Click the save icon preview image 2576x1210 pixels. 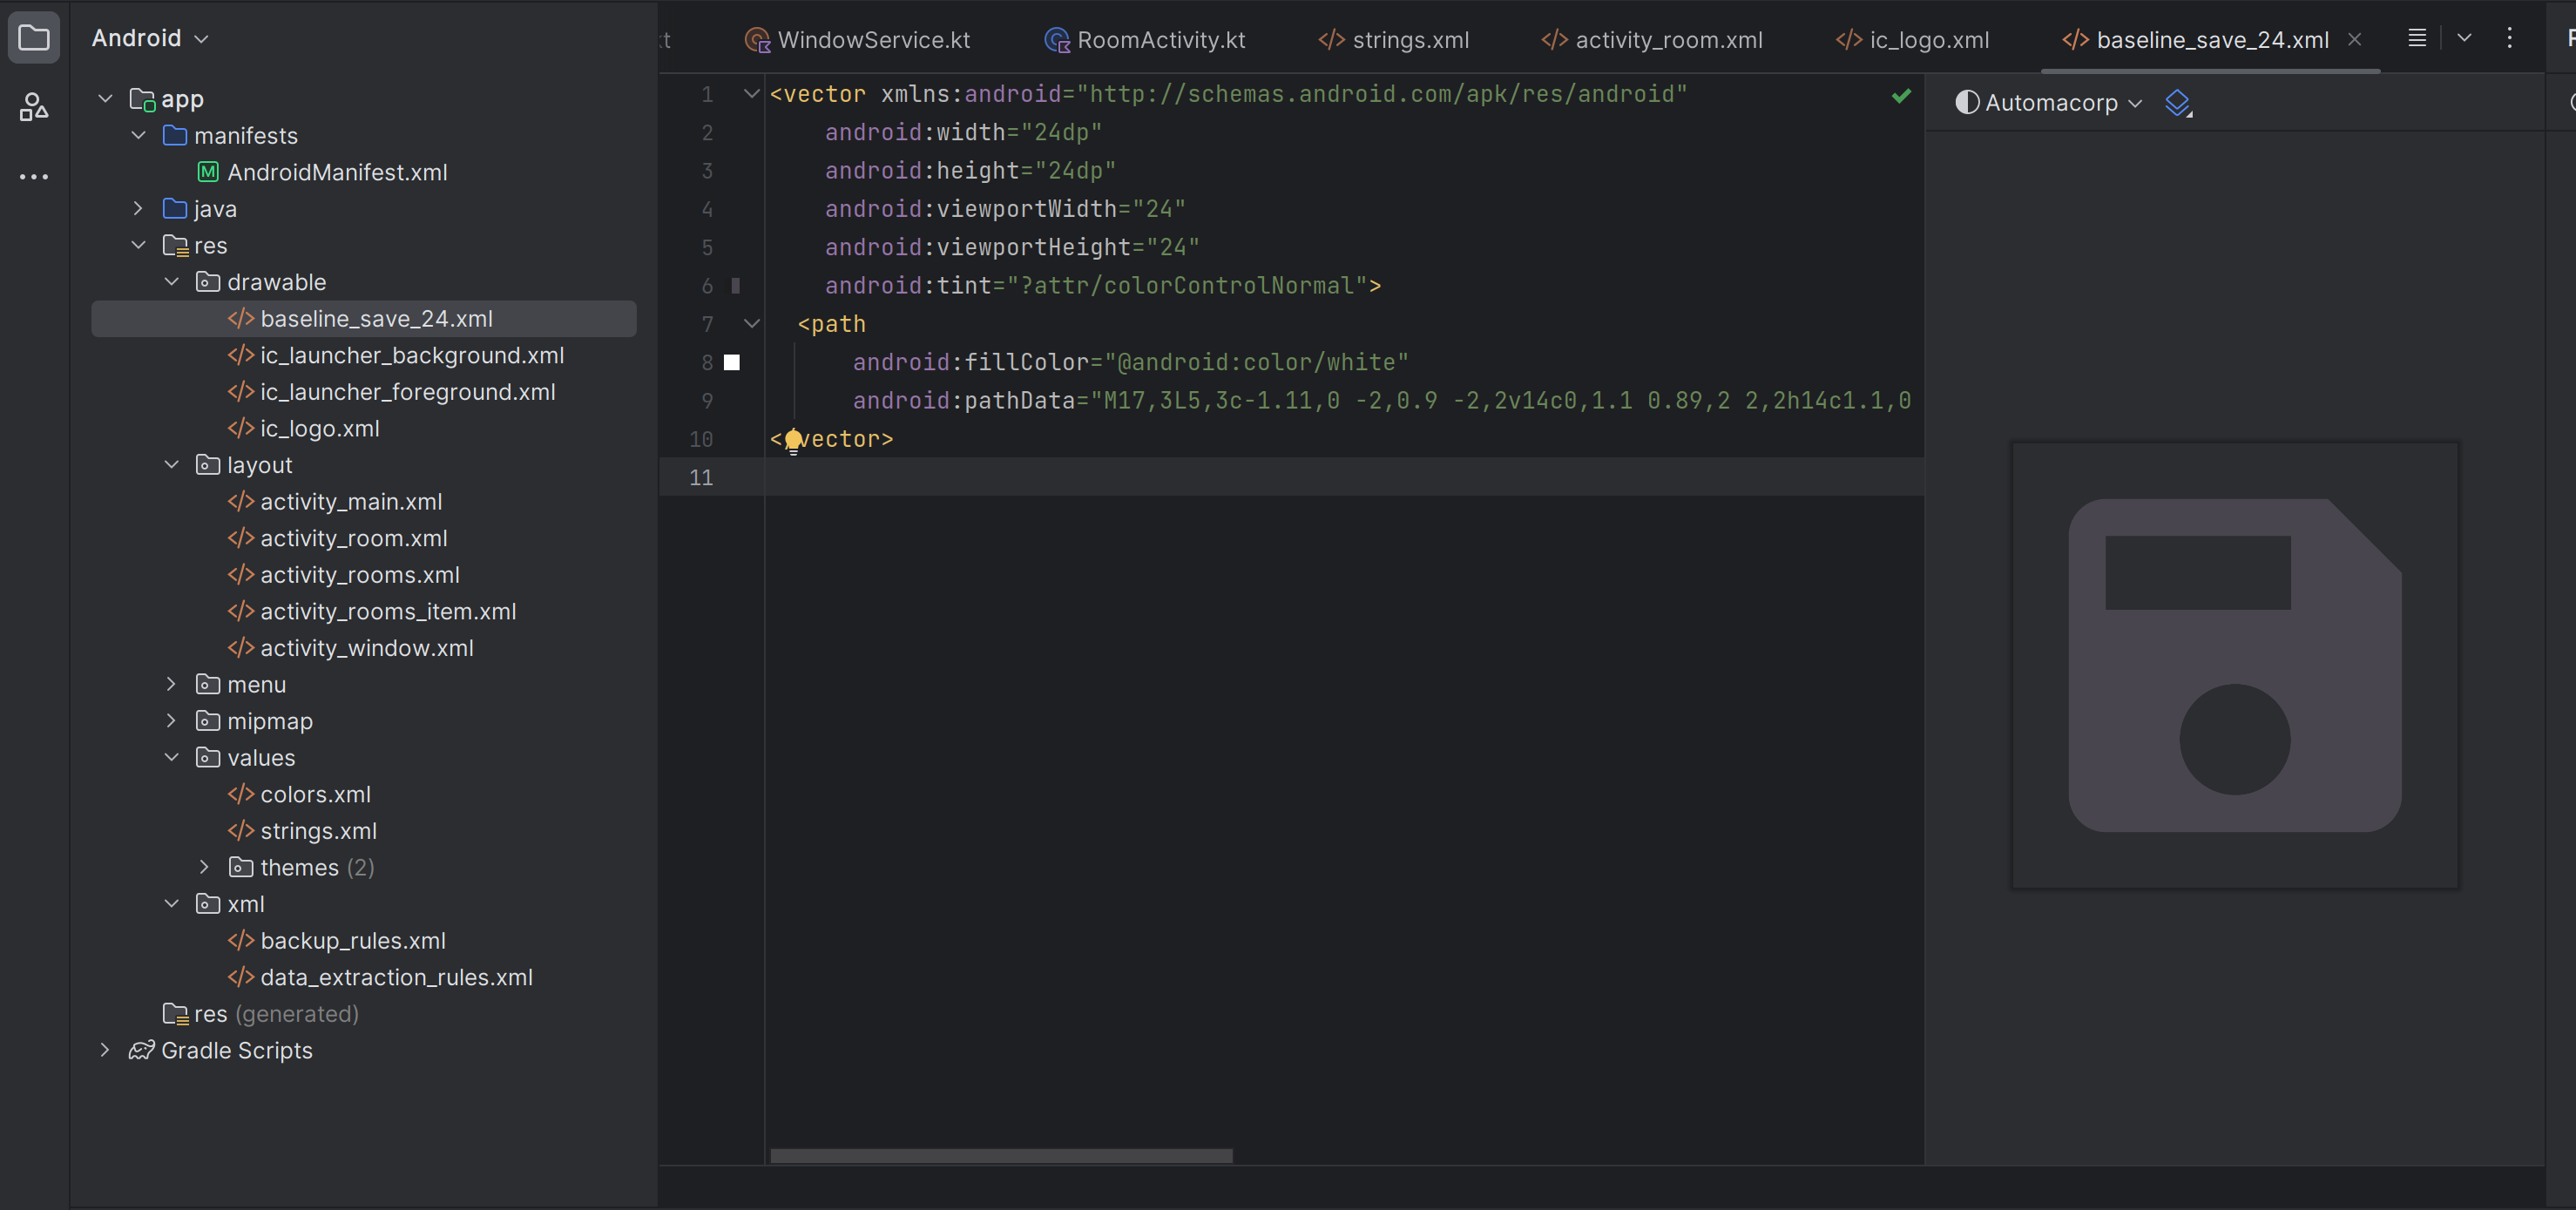pyautogui.click(x=2235, y=665)
